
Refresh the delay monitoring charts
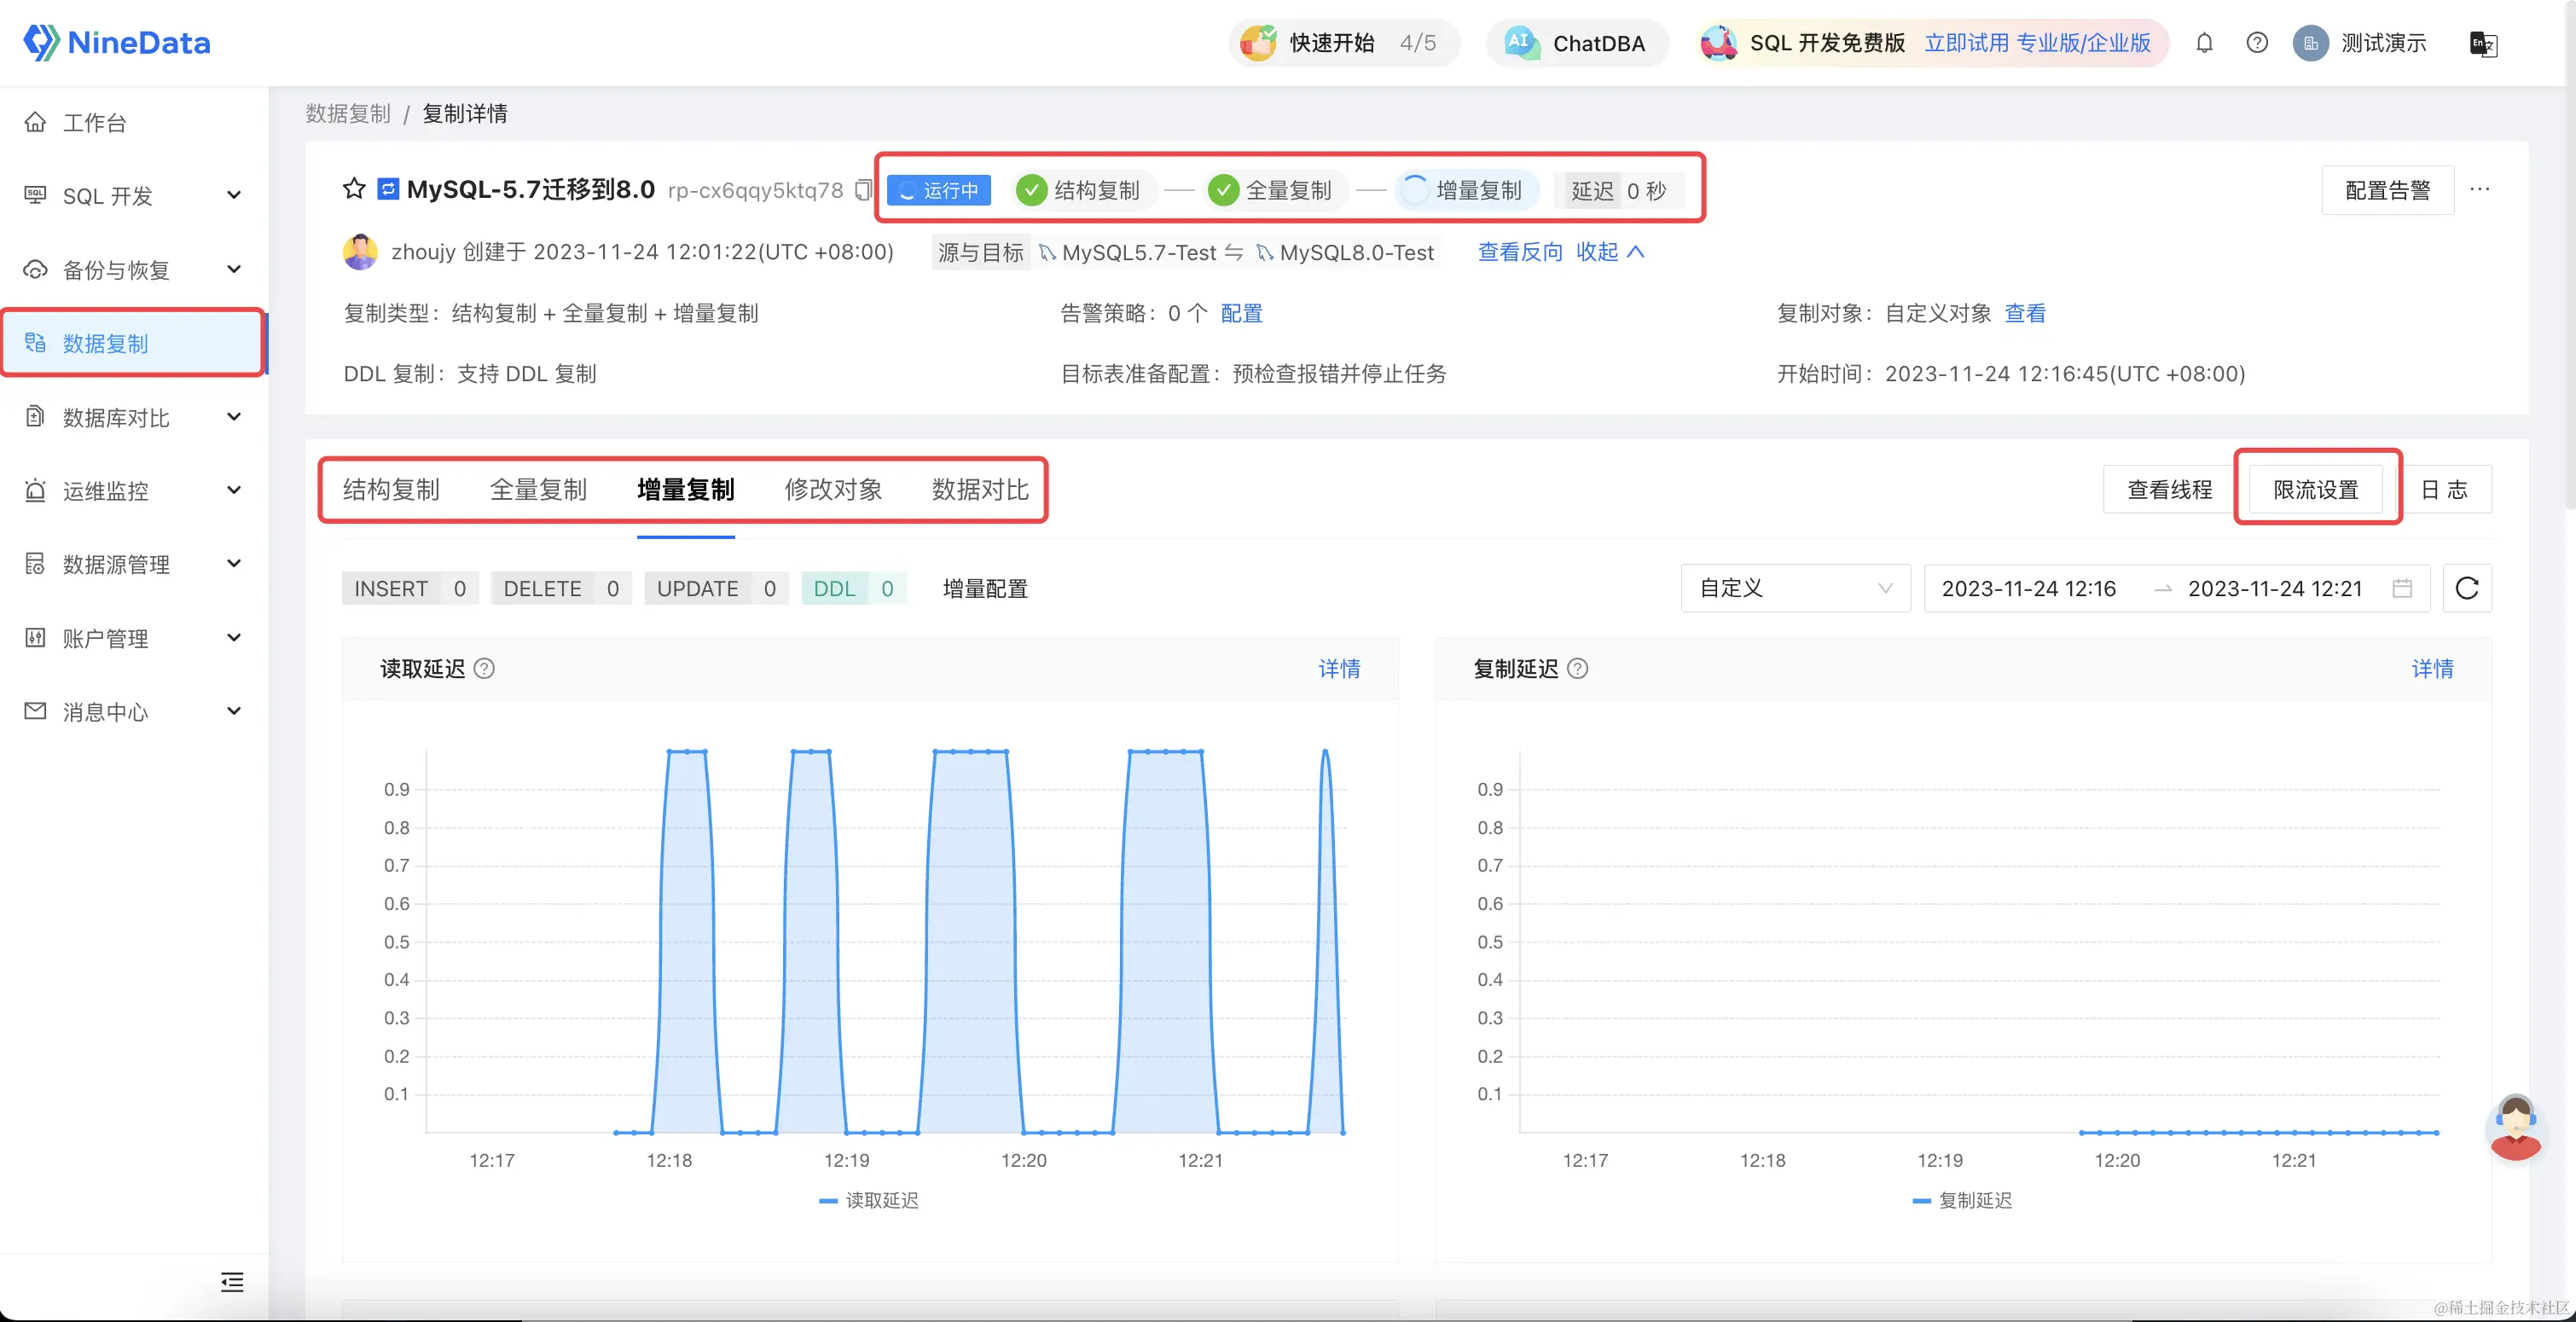[x=2466, y=588]
